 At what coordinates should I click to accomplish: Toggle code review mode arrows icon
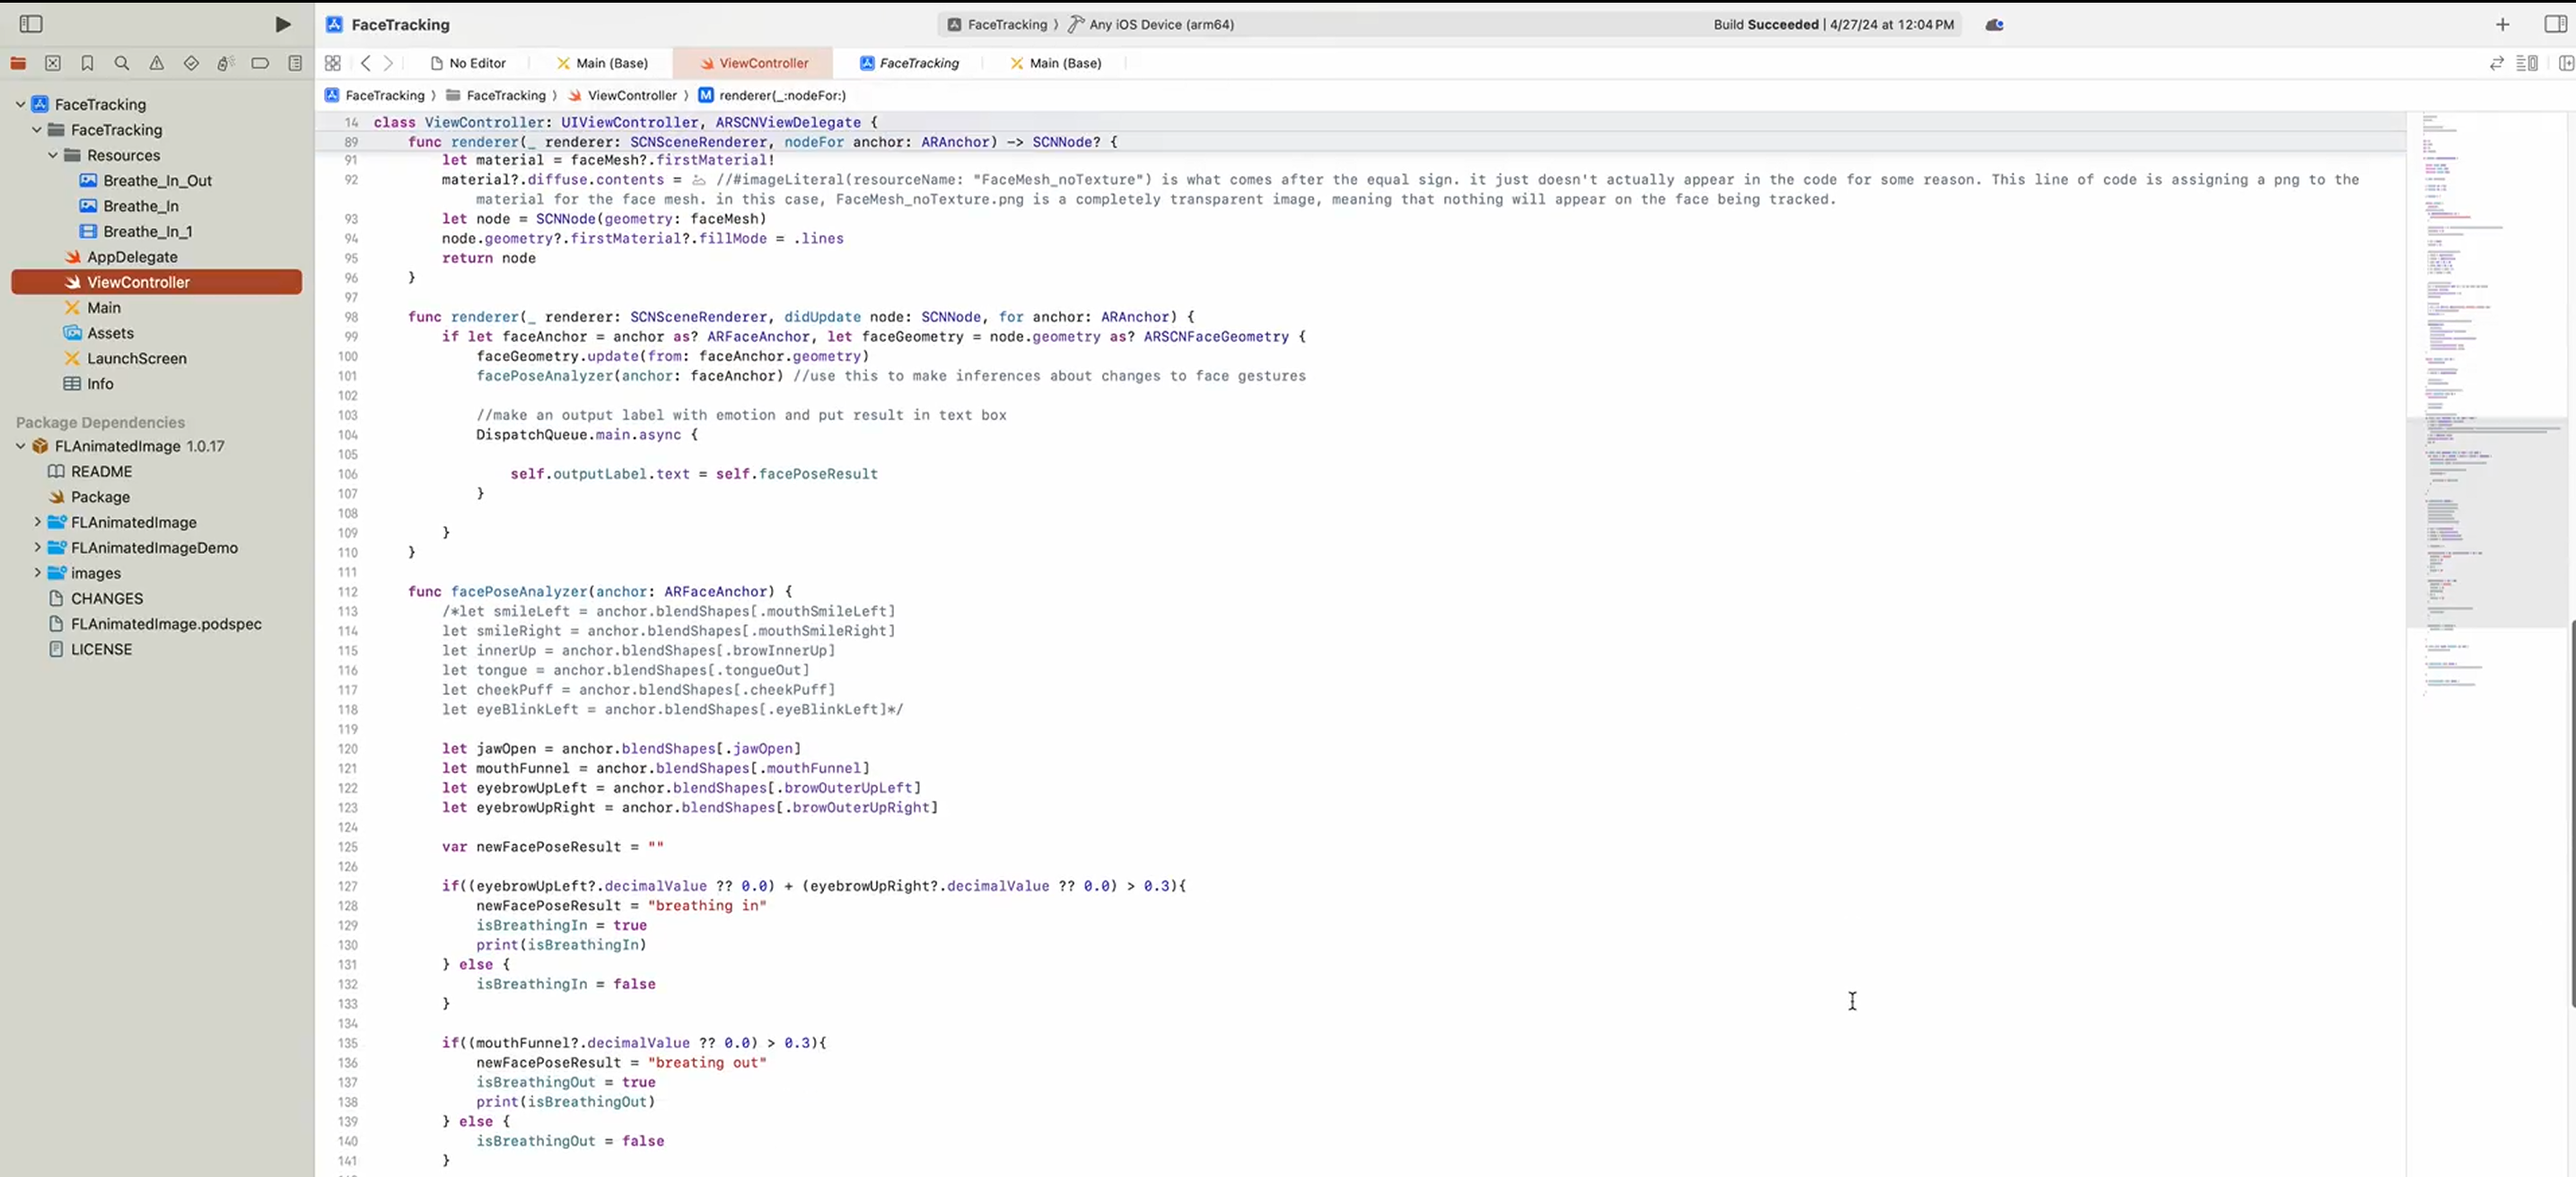point(2496,63)
